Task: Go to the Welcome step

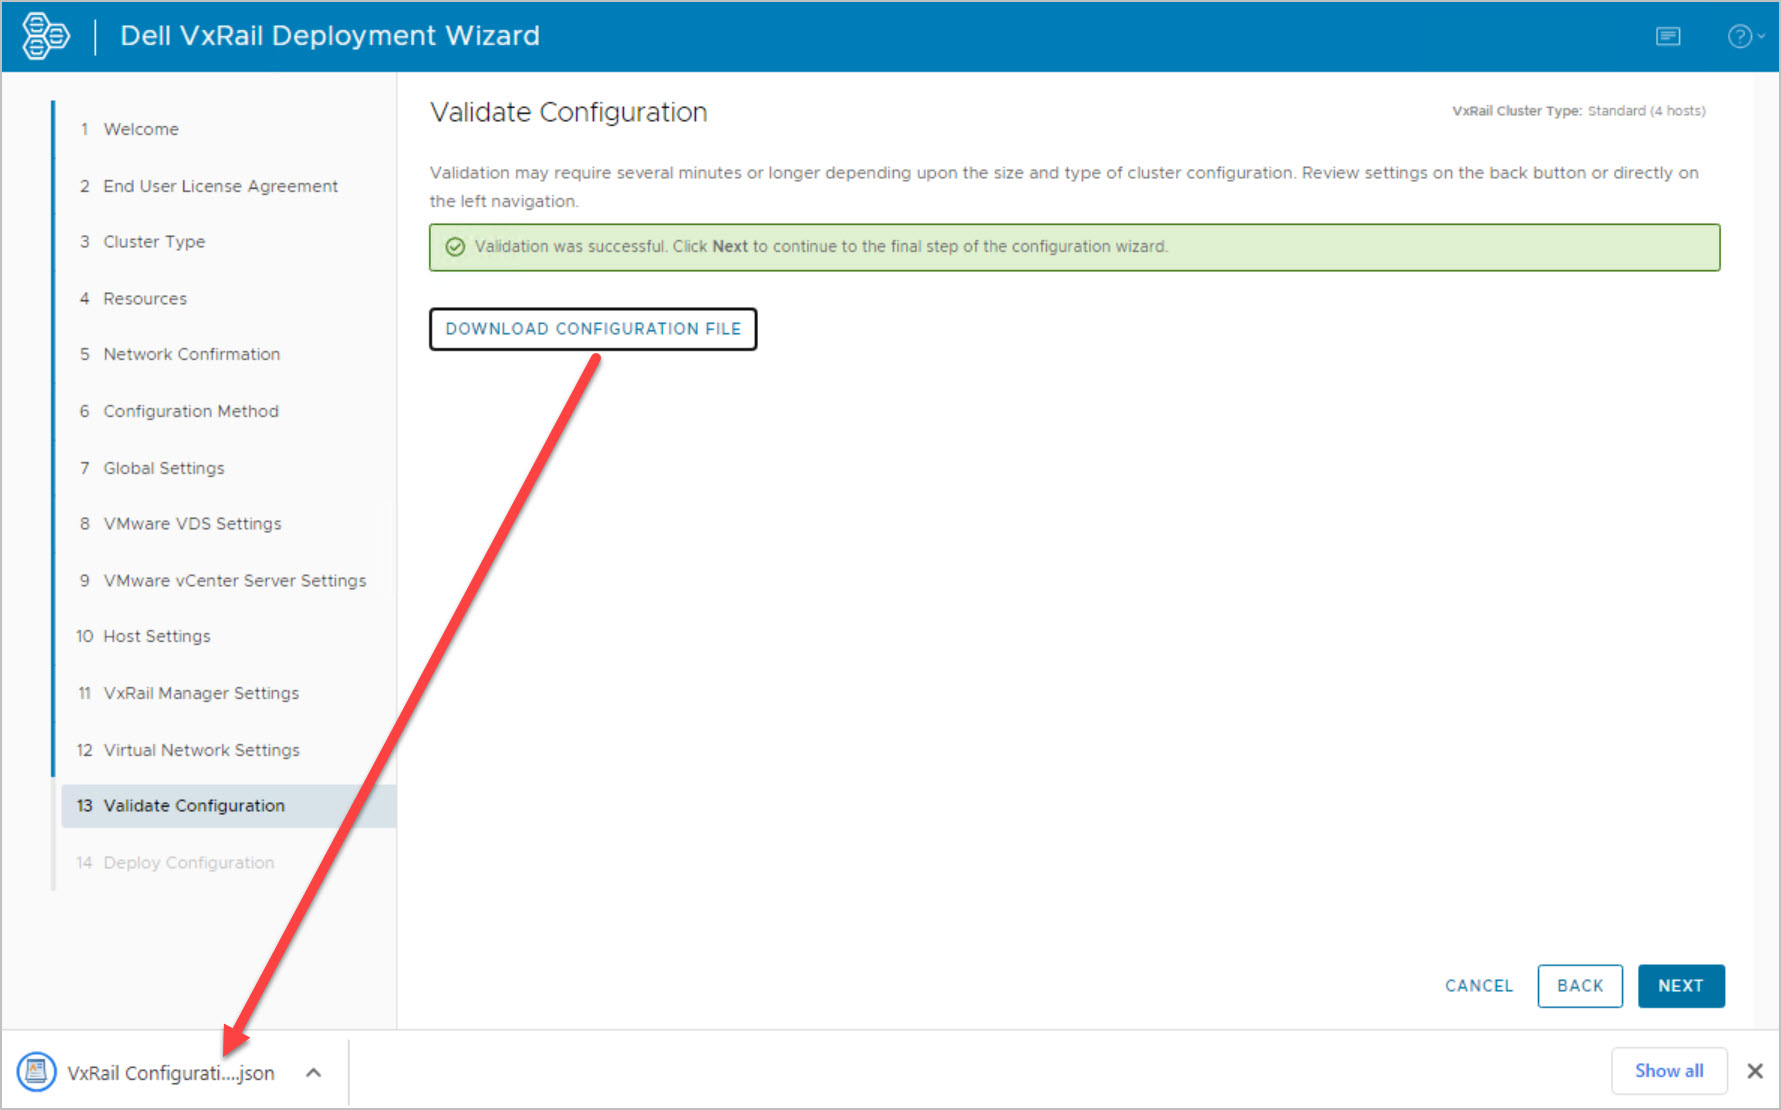Action: pyautogui.click(x=141, y=129)
